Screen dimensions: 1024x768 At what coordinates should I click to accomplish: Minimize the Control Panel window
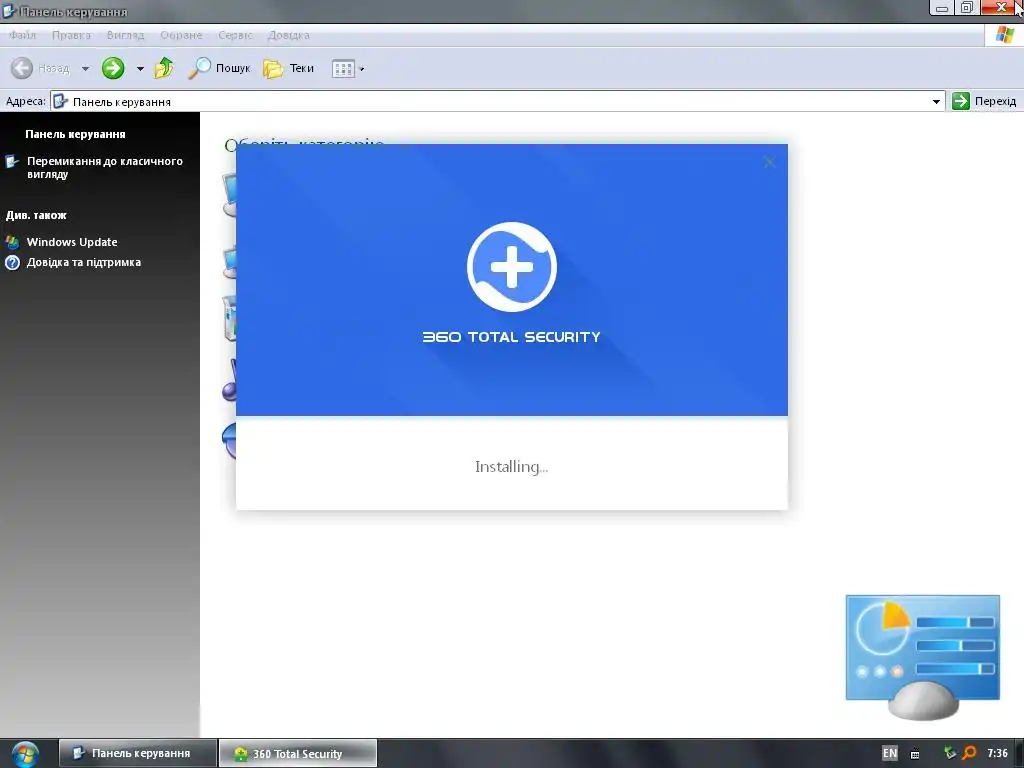[x=942, y=8]
